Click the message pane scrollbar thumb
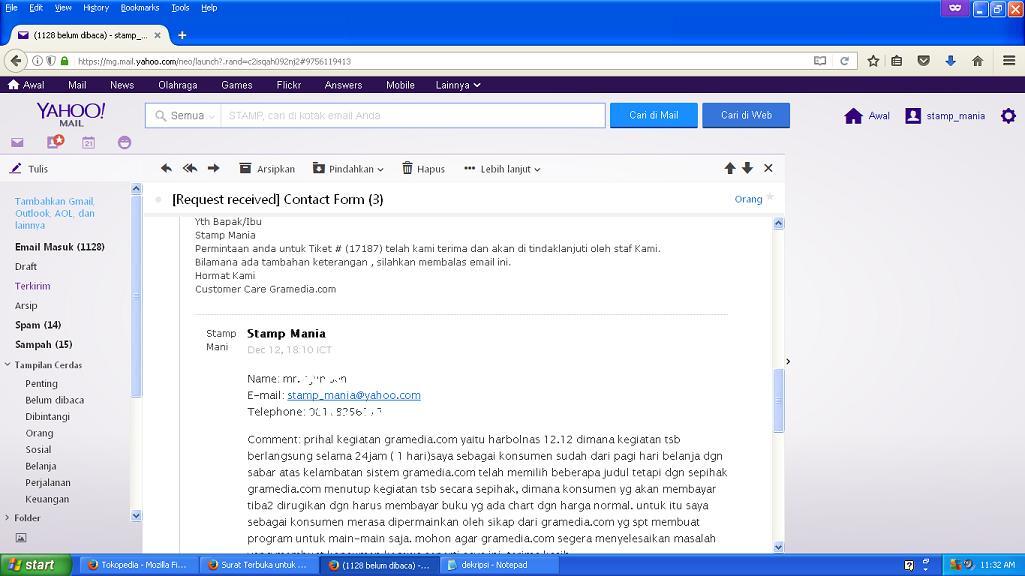Screen dimensions: 1025x576 tap(779, 400)
